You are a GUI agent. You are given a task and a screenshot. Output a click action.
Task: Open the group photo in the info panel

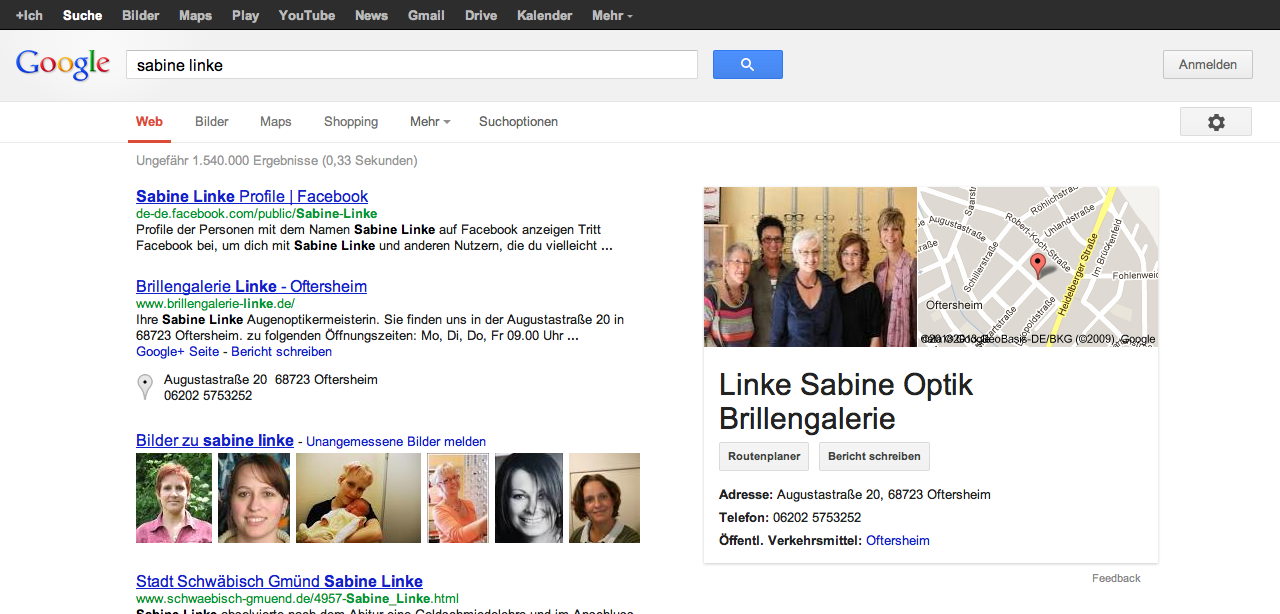810,267
